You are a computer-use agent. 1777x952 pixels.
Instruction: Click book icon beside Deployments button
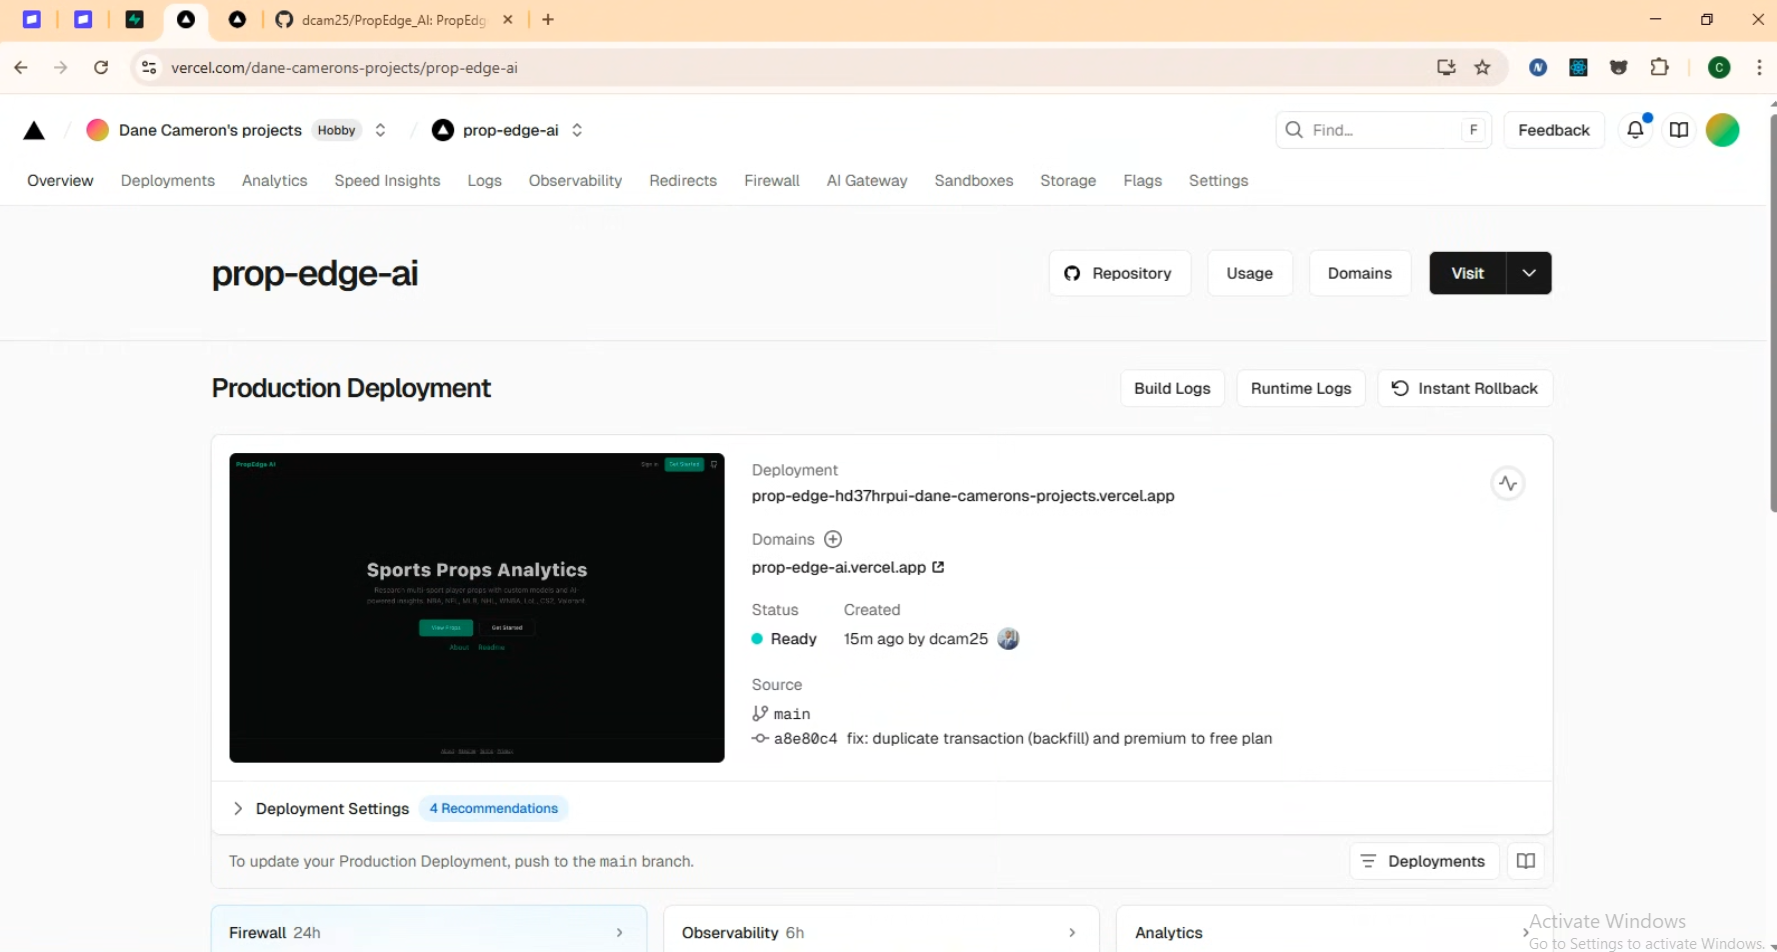(x=1526, y=861)
